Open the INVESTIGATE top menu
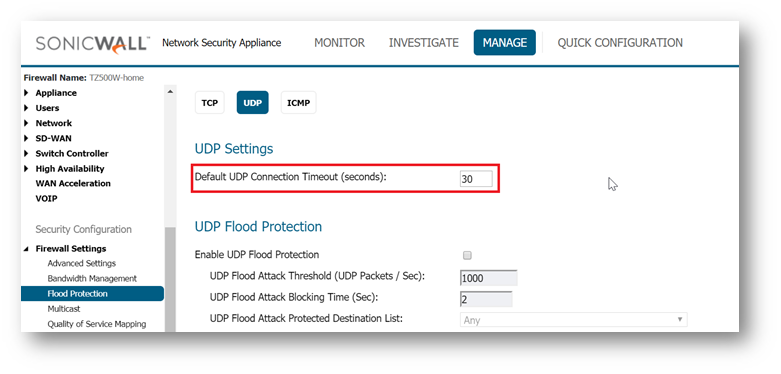The image size is (781, 374). (424, 43)
